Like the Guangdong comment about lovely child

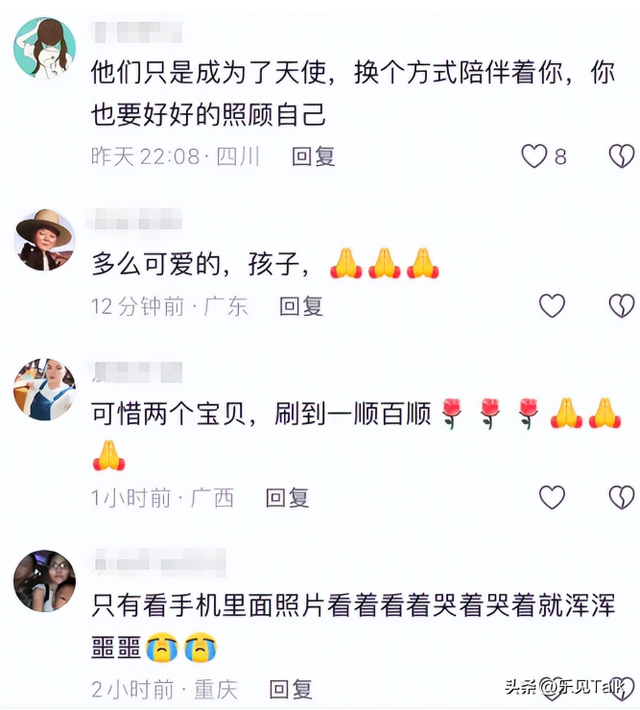[x=552, y=306]
